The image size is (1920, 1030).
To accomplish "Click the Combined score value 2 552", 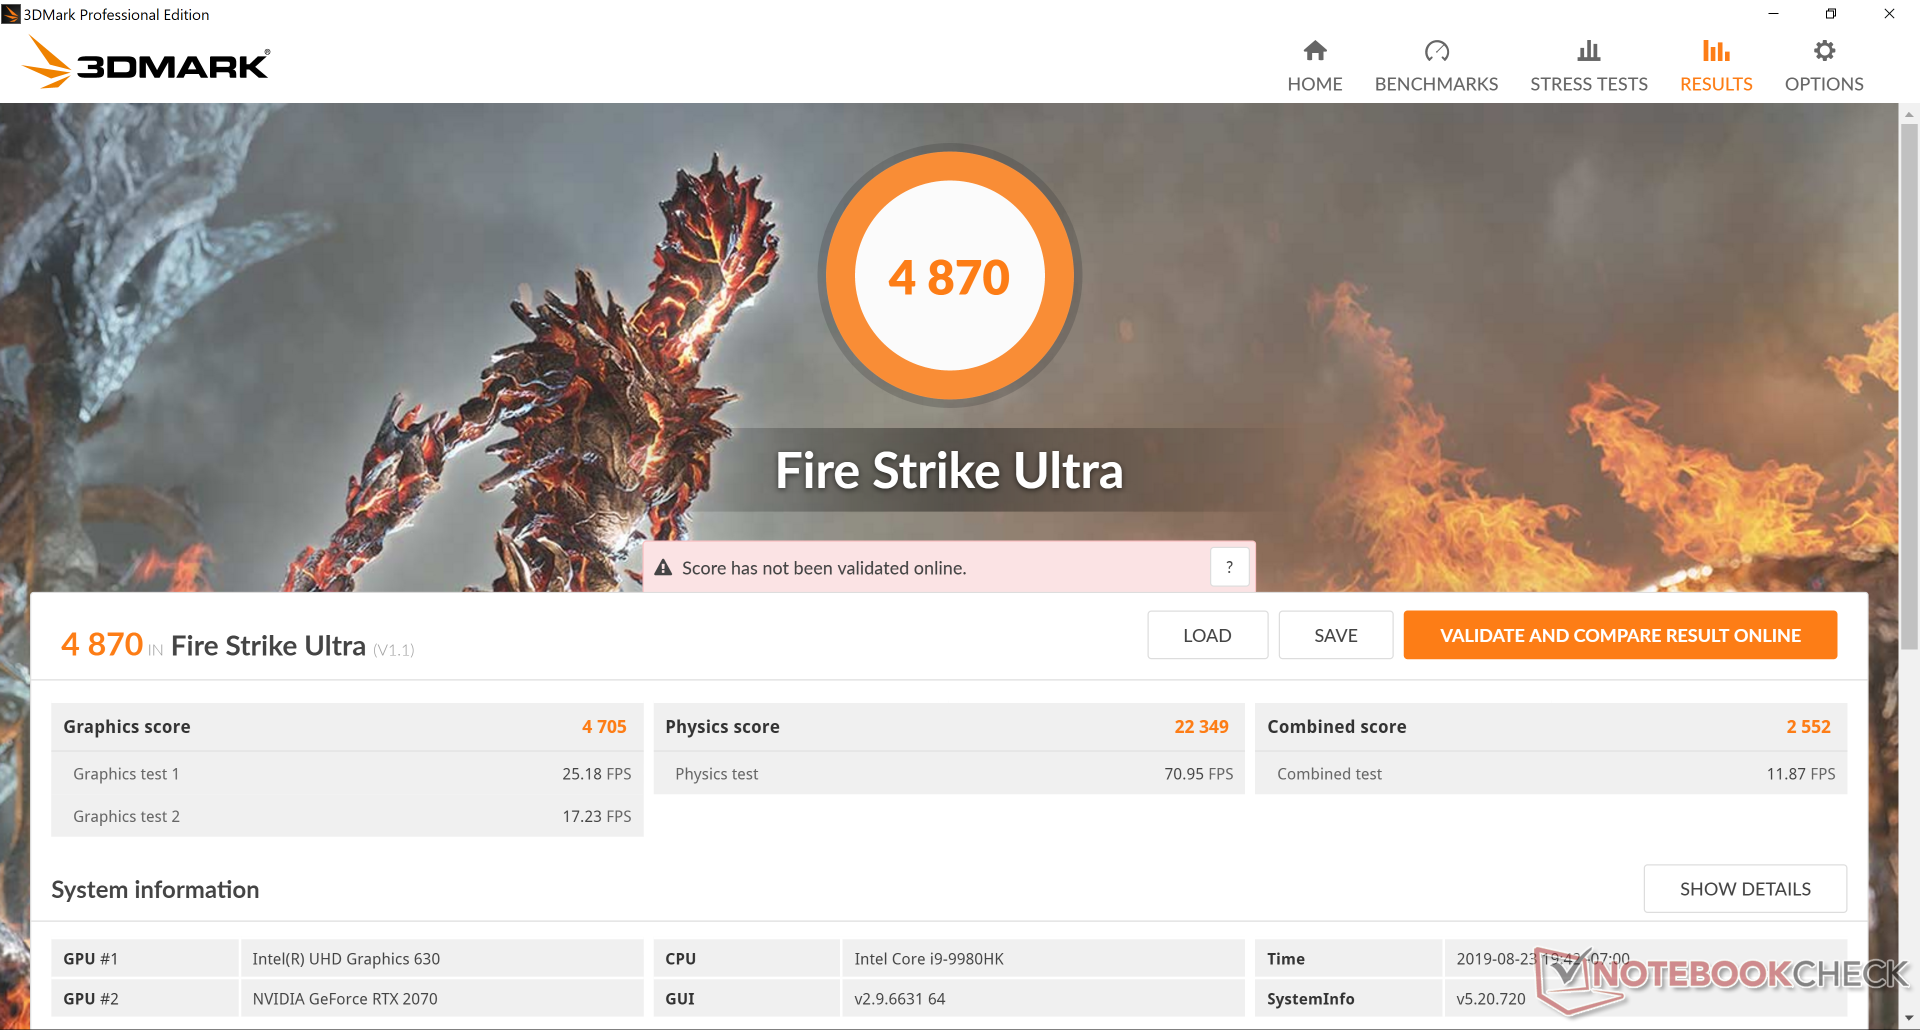I will point(1808,727).
